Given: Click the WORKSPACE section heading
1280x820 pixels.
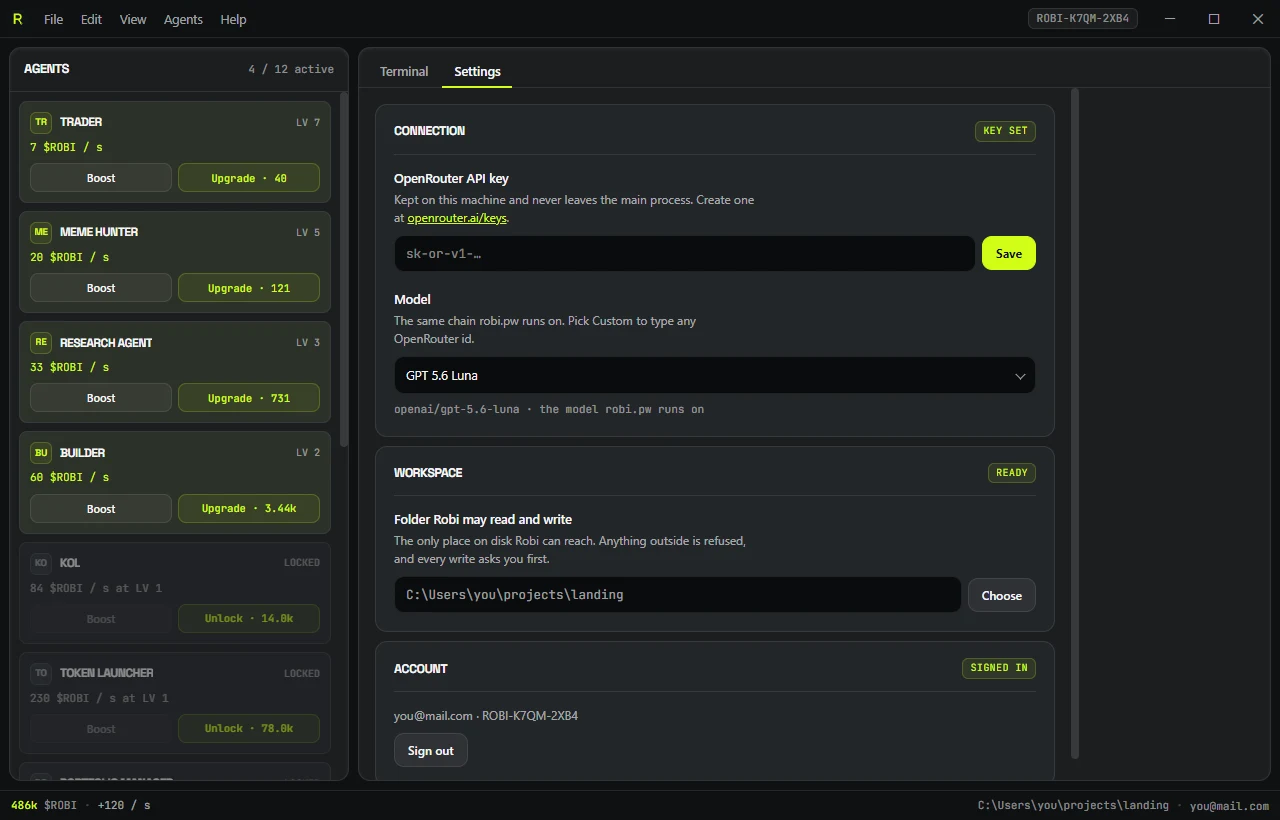Looking at the screenshot, I should pyautogui.click(x=428, y=473).
